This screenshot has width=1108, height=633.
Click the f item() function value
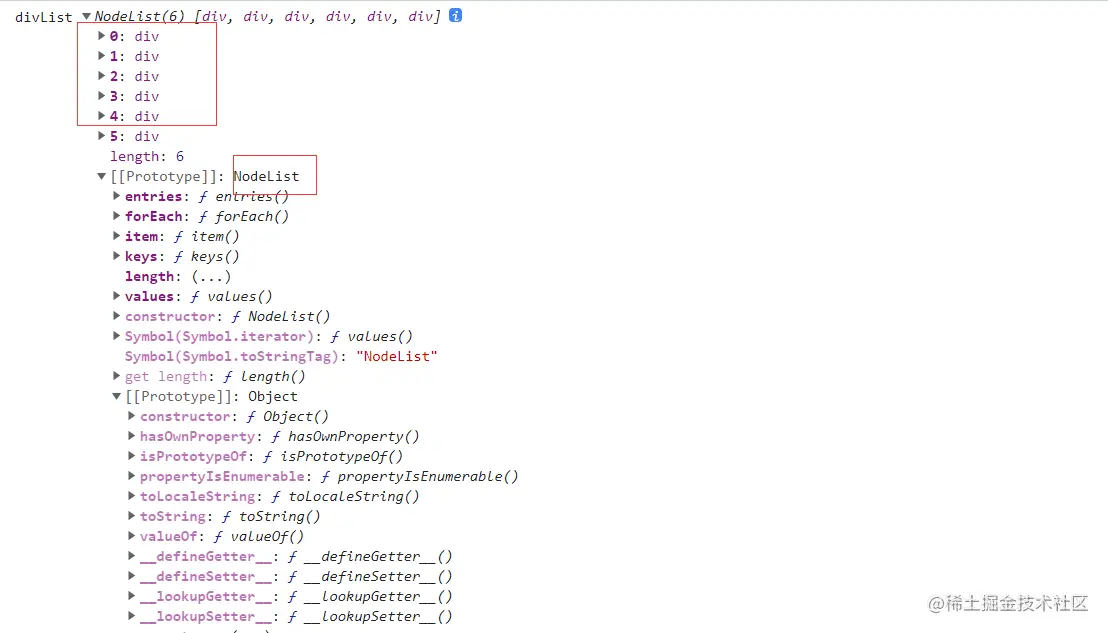206,236
